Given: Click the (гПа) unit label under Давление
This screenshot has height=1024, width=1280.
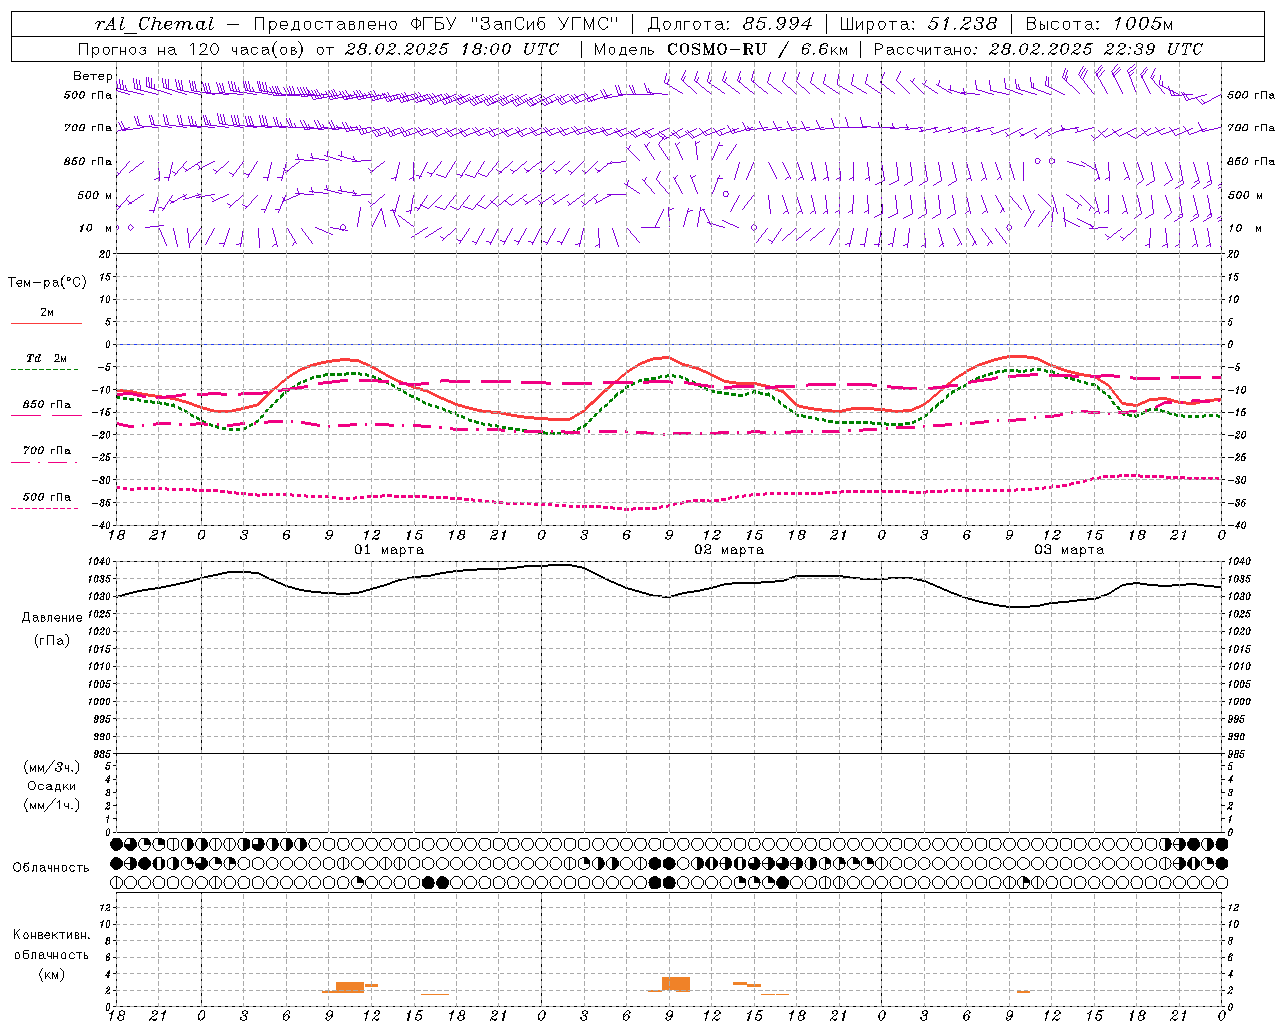Looking at the screenshot, I should click(x=51, y=640).
